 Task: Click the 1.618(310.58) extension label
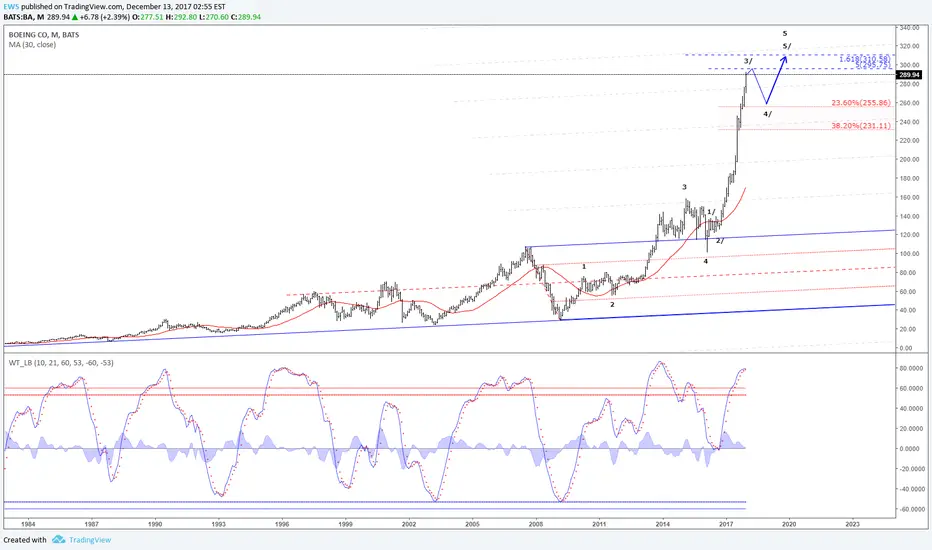[x=864, y=59]
